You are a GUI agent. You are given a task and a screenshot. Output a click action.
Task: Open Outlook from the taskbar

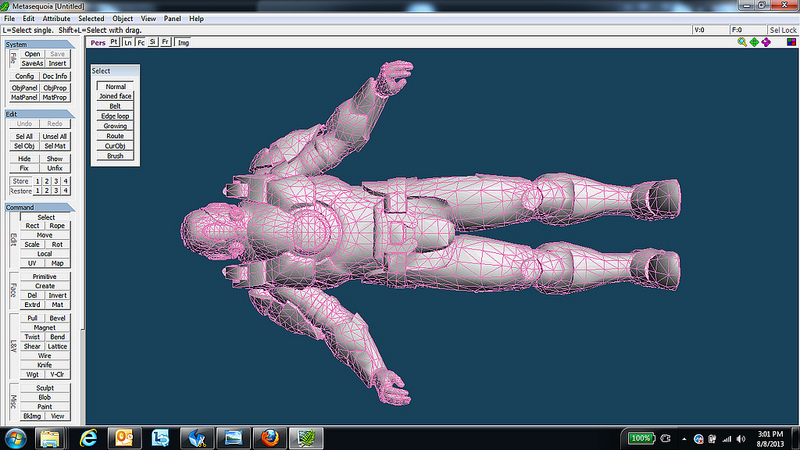(x=124, y=438)
